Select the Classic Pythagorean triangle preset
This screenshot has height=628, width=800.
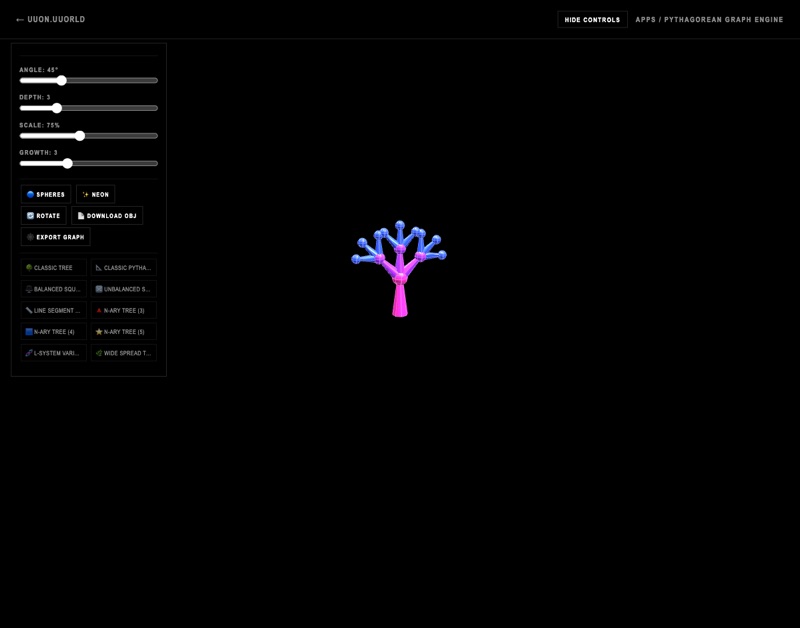coord(123,267)
